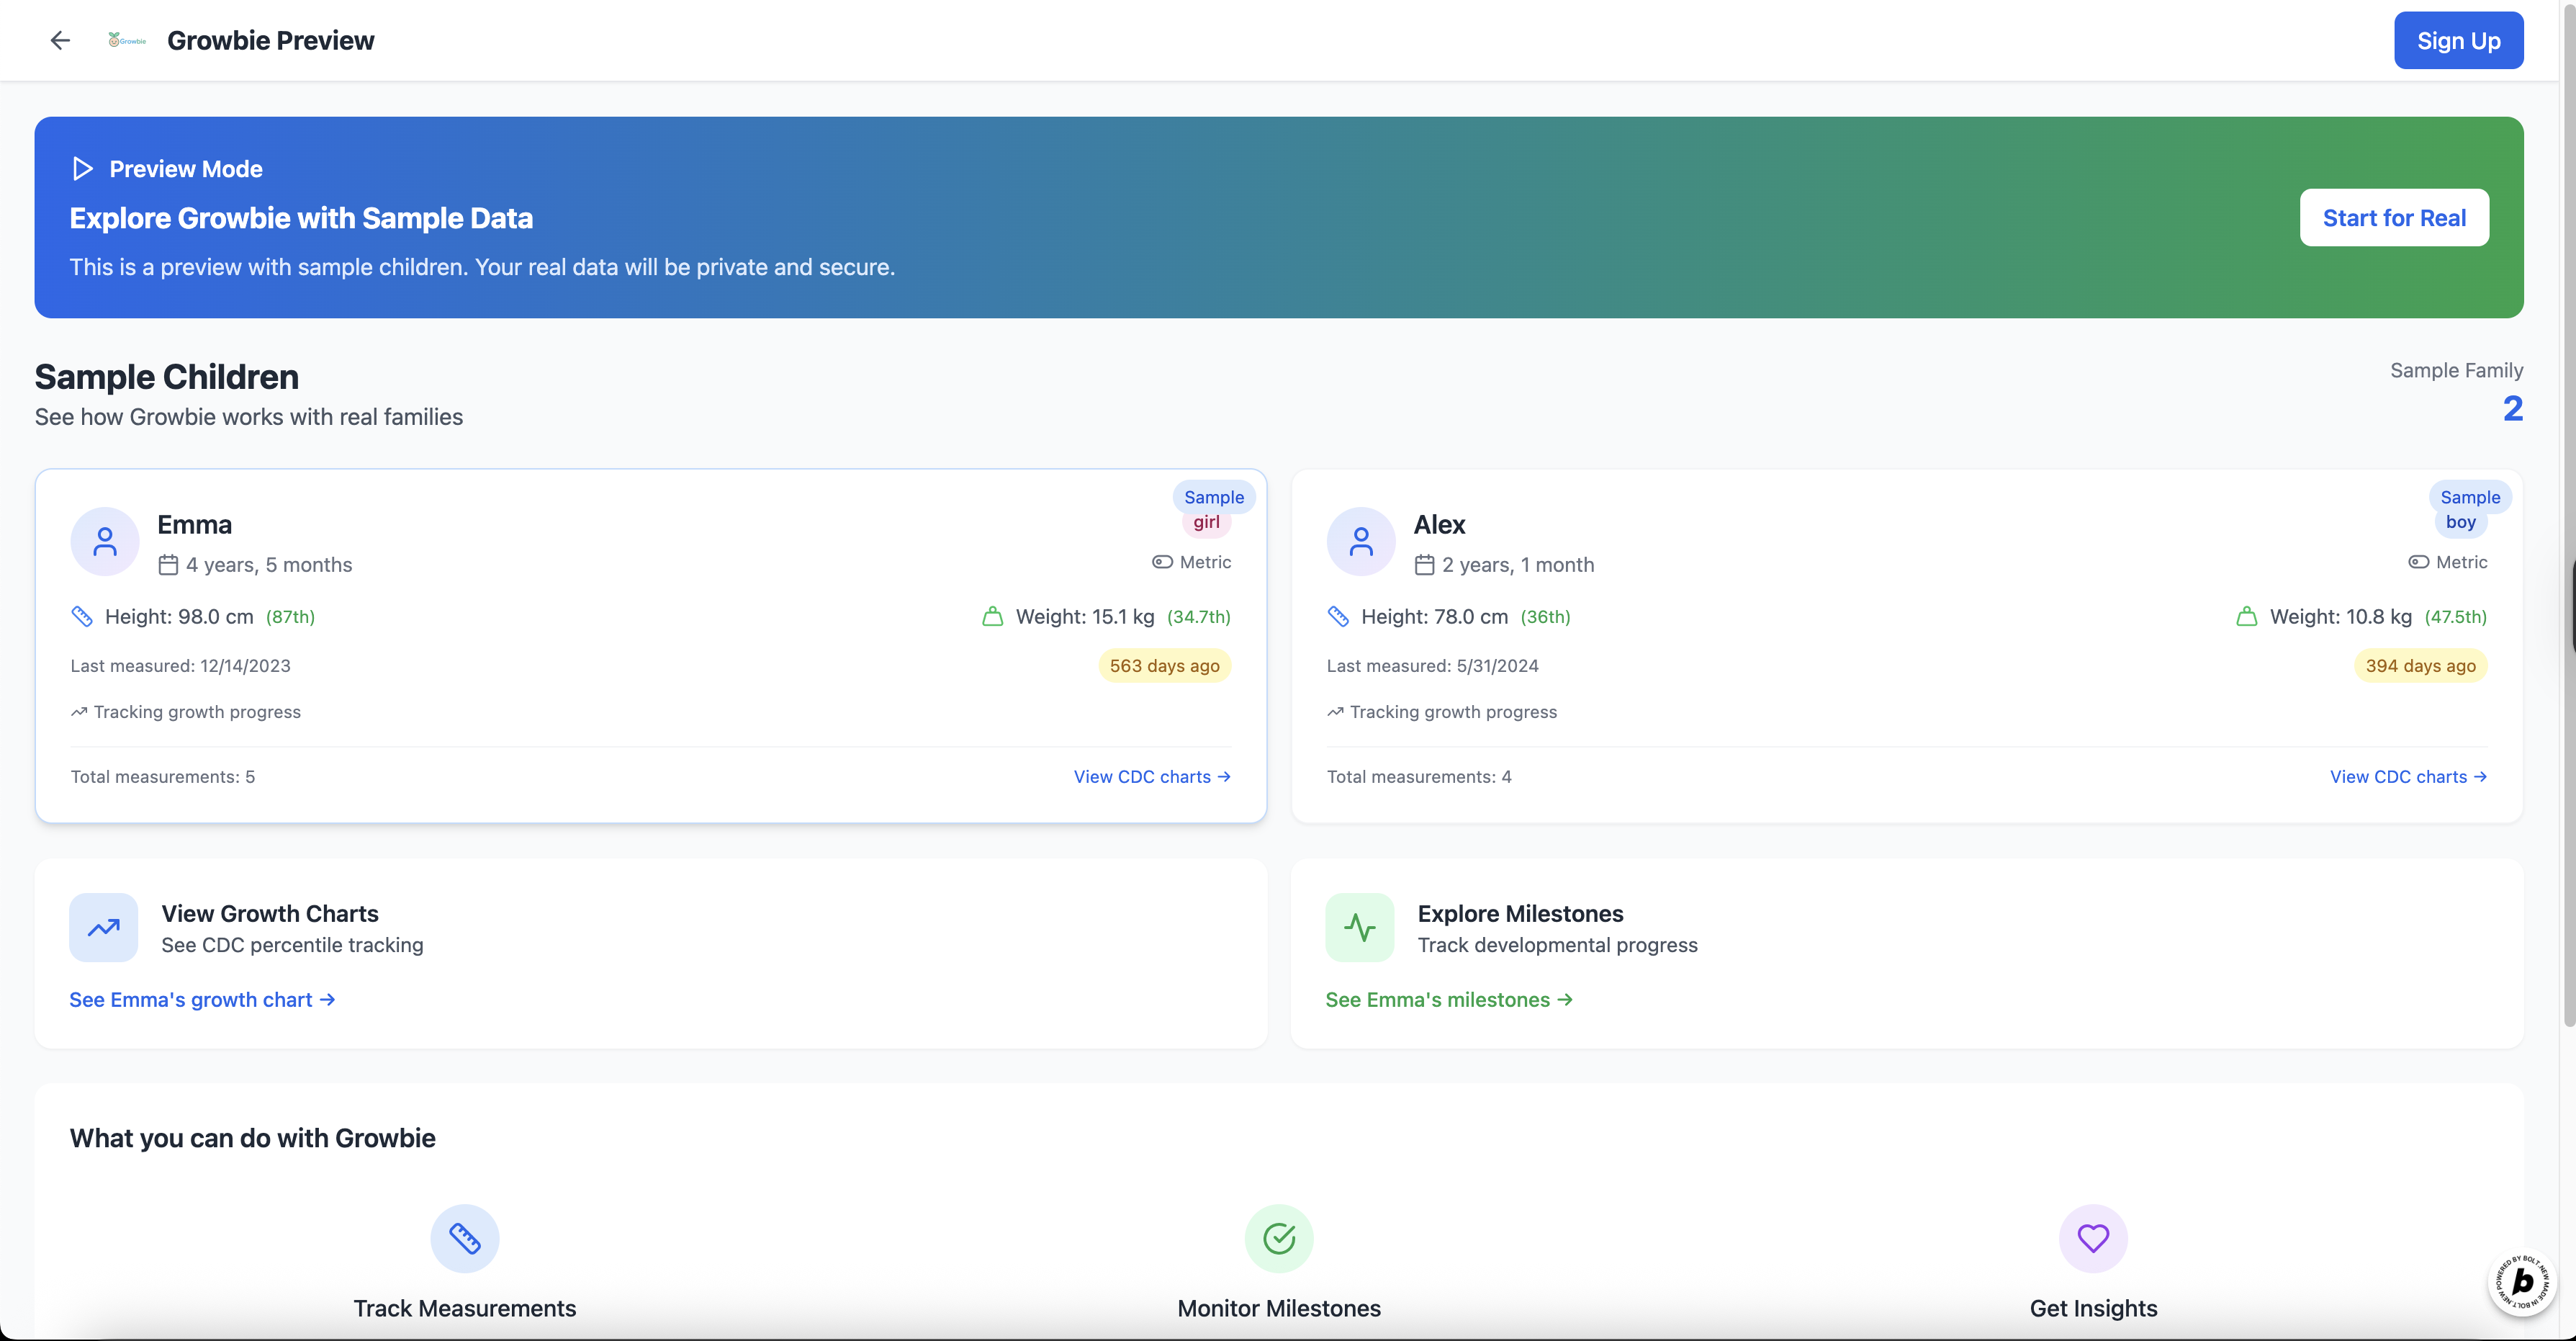Click Emma's profile avatar icon
2576x1341 pixels.
(104, 542)
